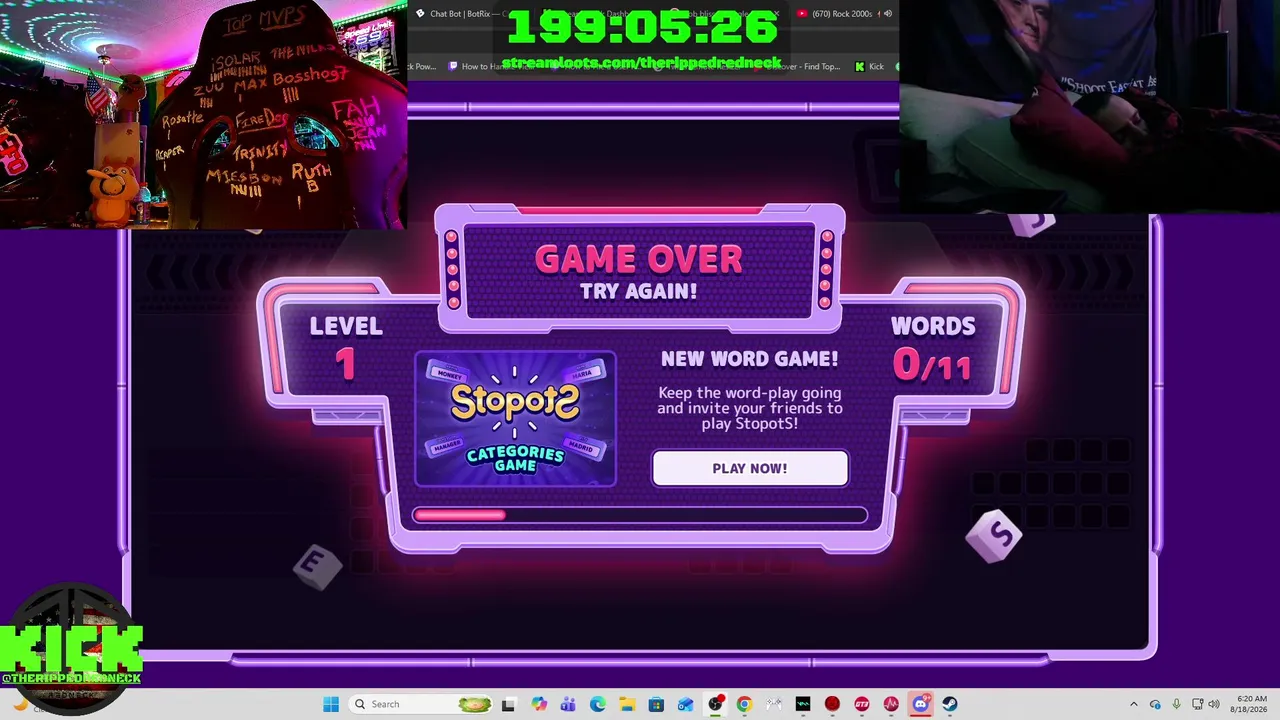
Task: Open the game controller taskbar app
Action: pos(773,704)
